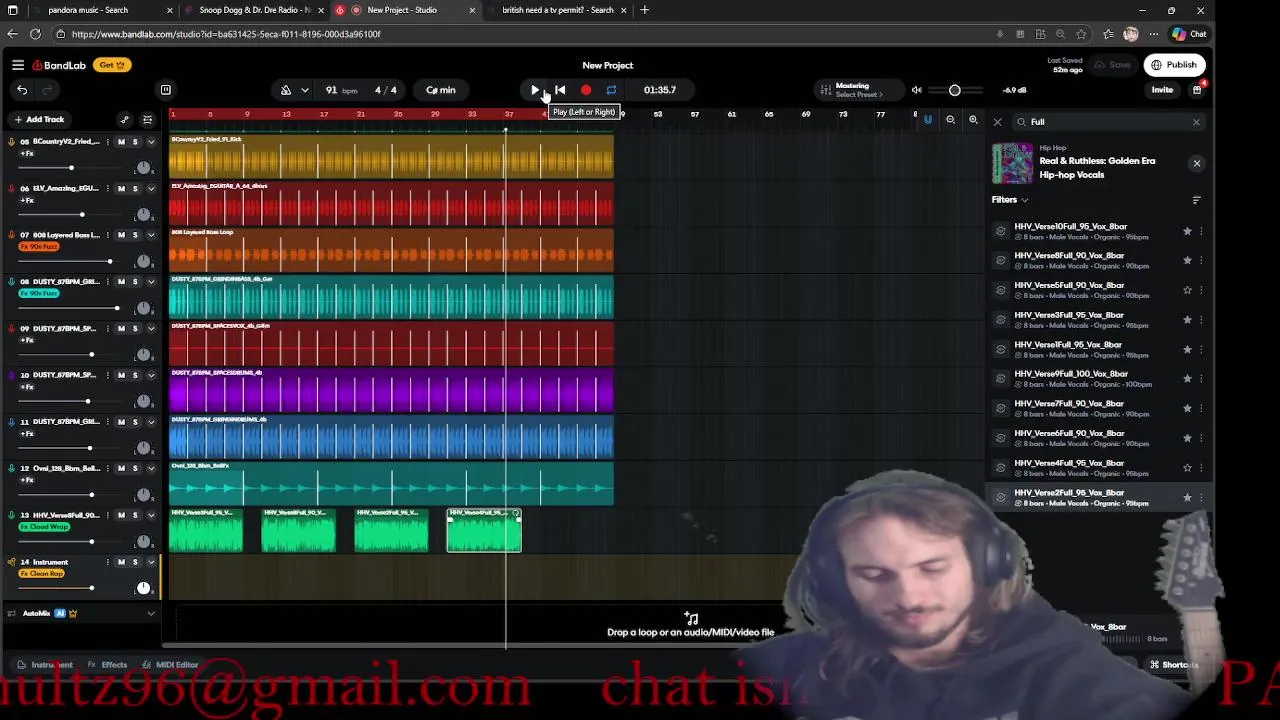Close the loops browser panel with the X
1280x720 pixels.
tap(997, 122)
